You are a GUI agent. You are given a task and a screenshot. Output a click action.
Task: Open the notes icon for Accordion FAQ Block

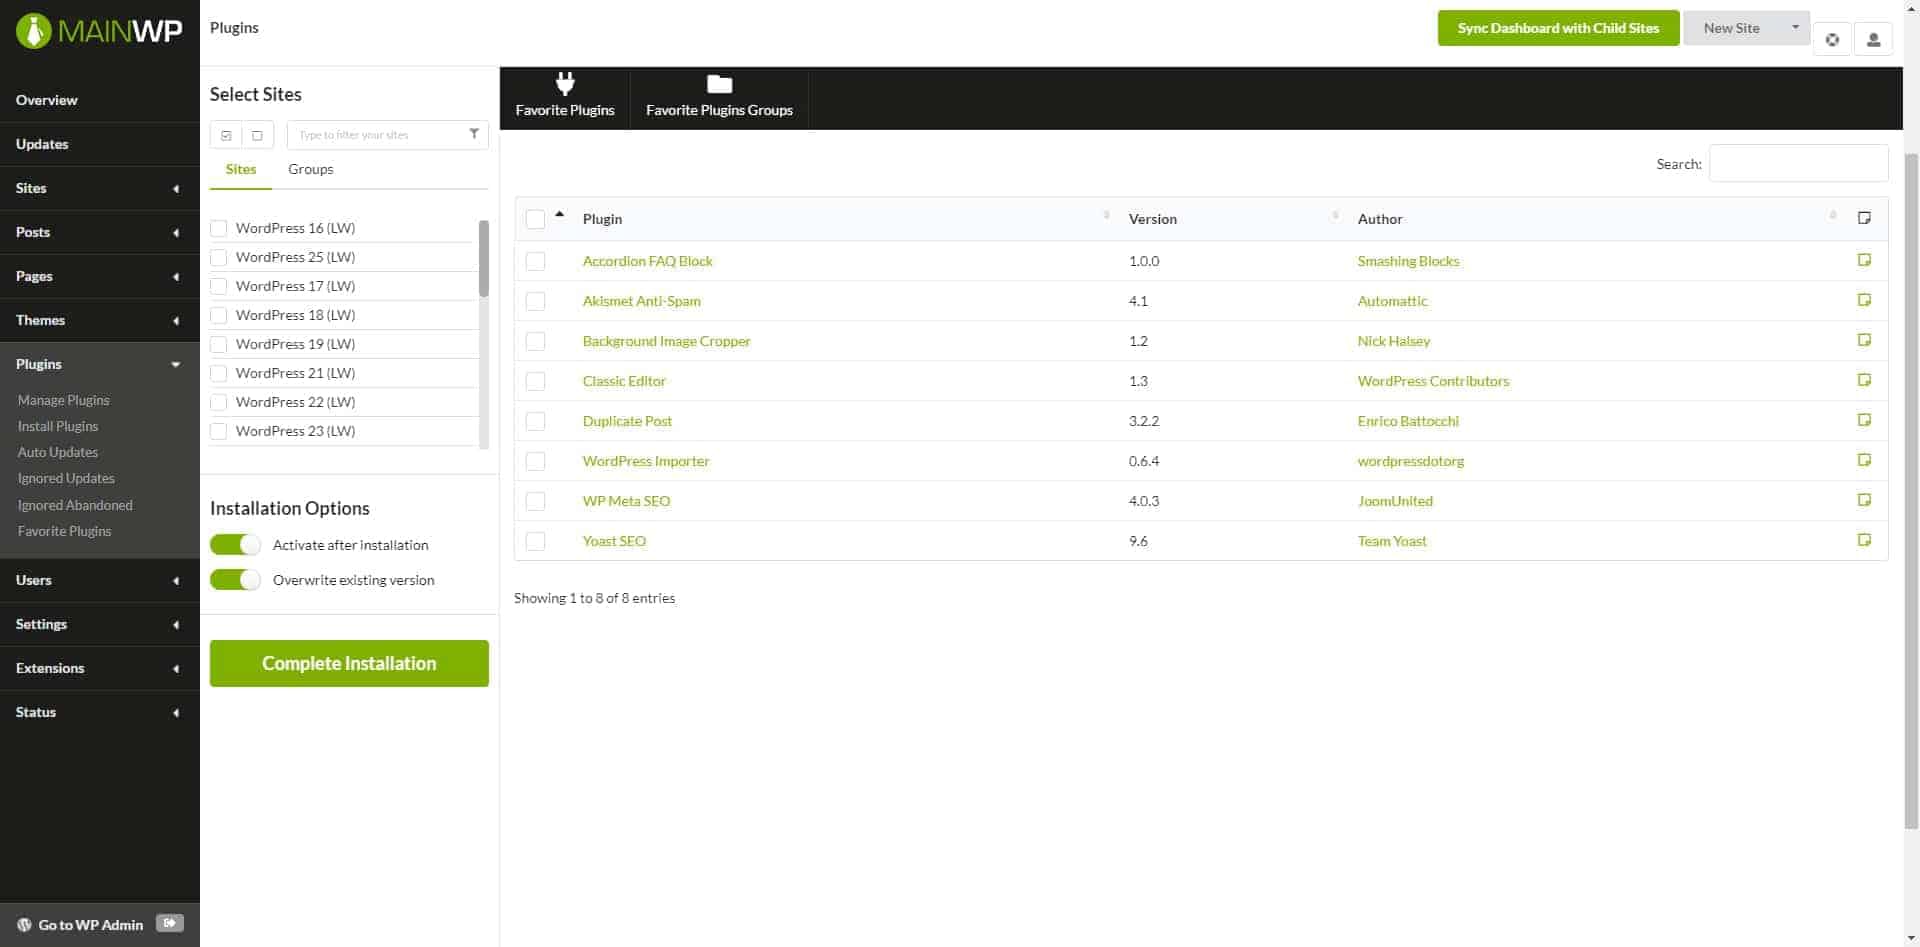point(1864,260)
